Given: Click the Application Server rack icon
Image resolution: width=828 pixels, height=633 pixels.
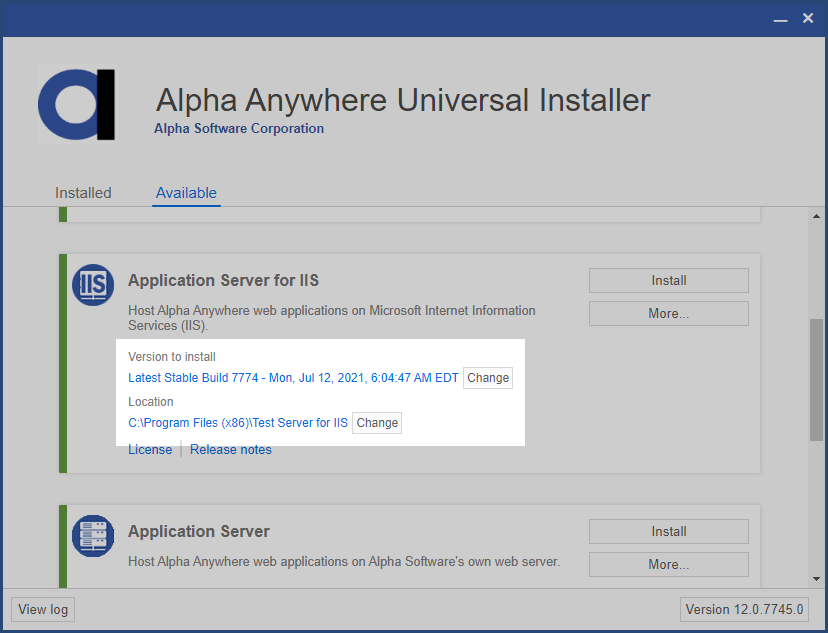Looking at the screenshot, I should click(x=93, y=536).
